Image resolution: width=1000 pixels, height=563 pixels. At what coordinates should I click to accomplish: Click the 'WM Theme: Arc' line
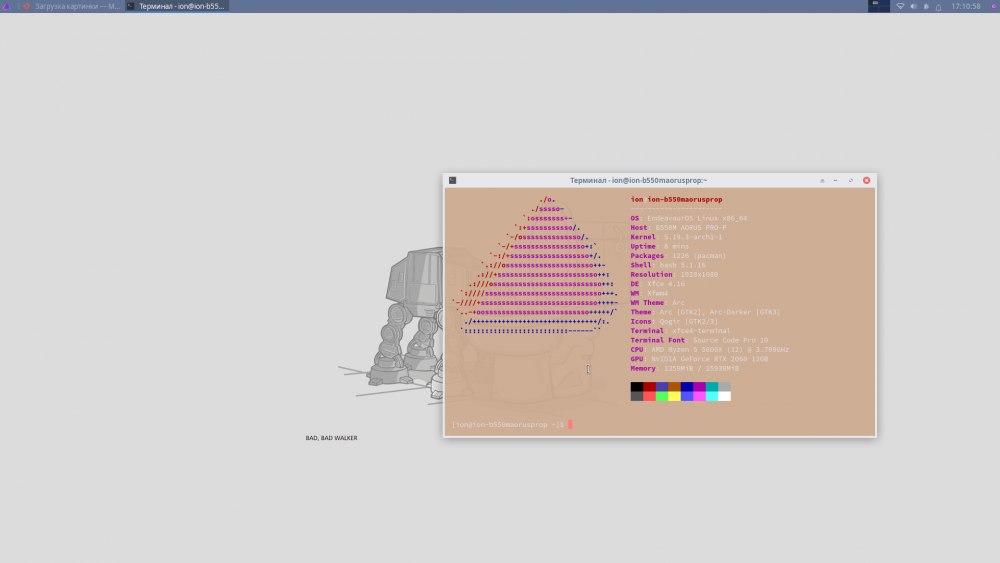coord(658,303)
